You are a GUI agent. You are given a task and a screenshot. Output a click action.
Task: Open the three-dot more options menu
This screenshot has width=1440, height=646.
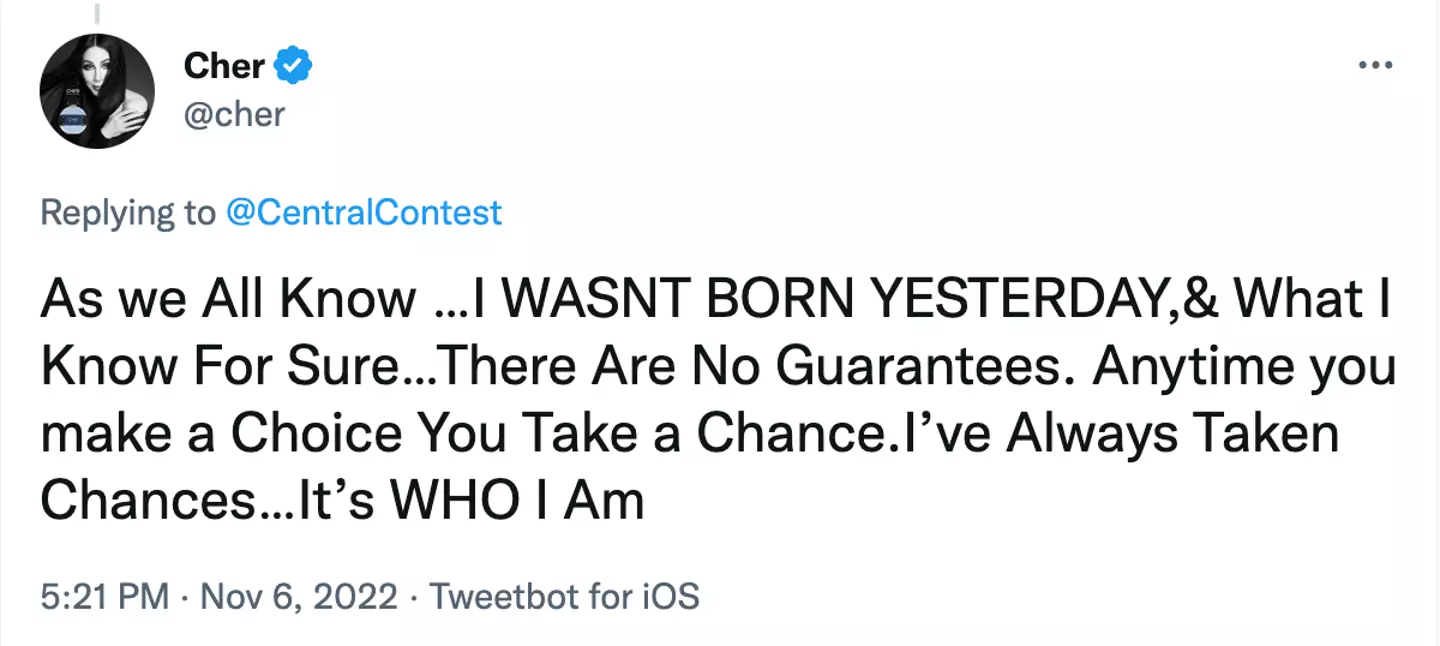[1375, 66]
